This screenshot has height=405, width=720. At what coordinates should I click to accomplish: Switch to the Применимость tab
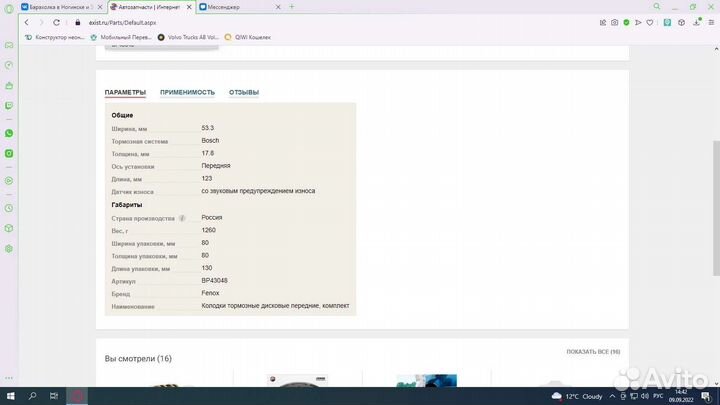coord(187,92)
